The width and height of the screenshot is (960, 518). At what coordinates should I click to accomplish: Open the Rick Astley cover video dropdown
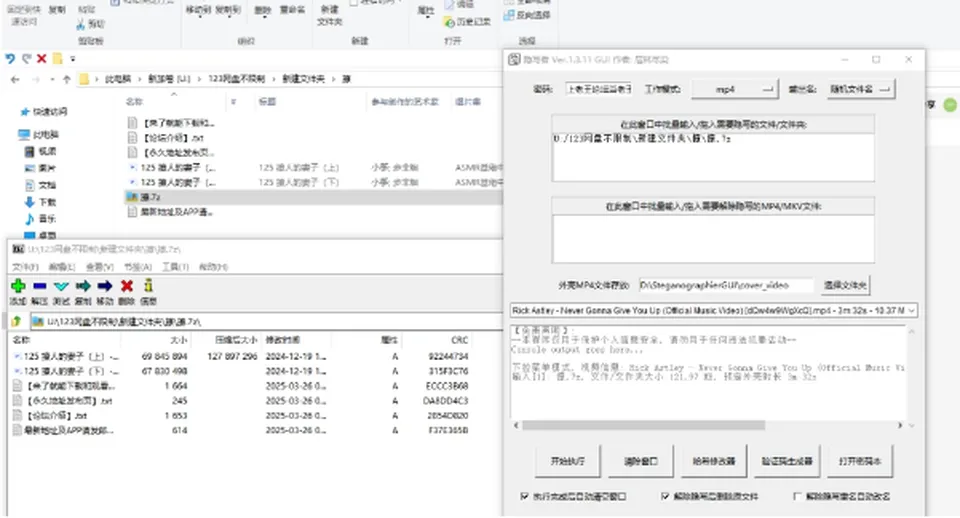coord(714,310)
